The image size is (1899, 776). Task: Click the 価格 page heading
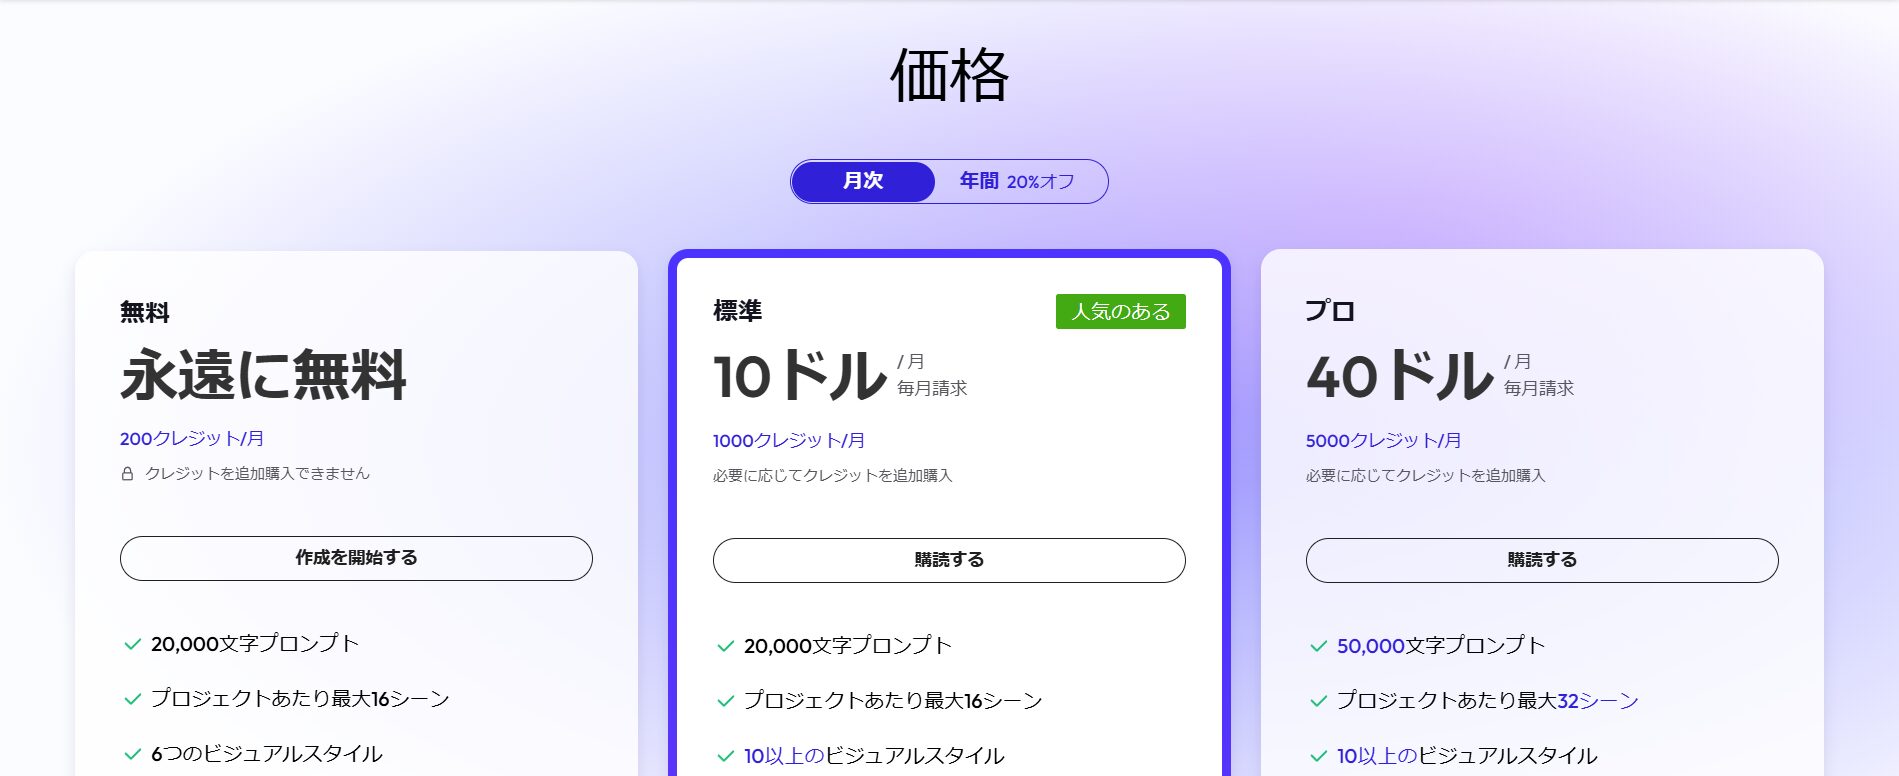949,76
